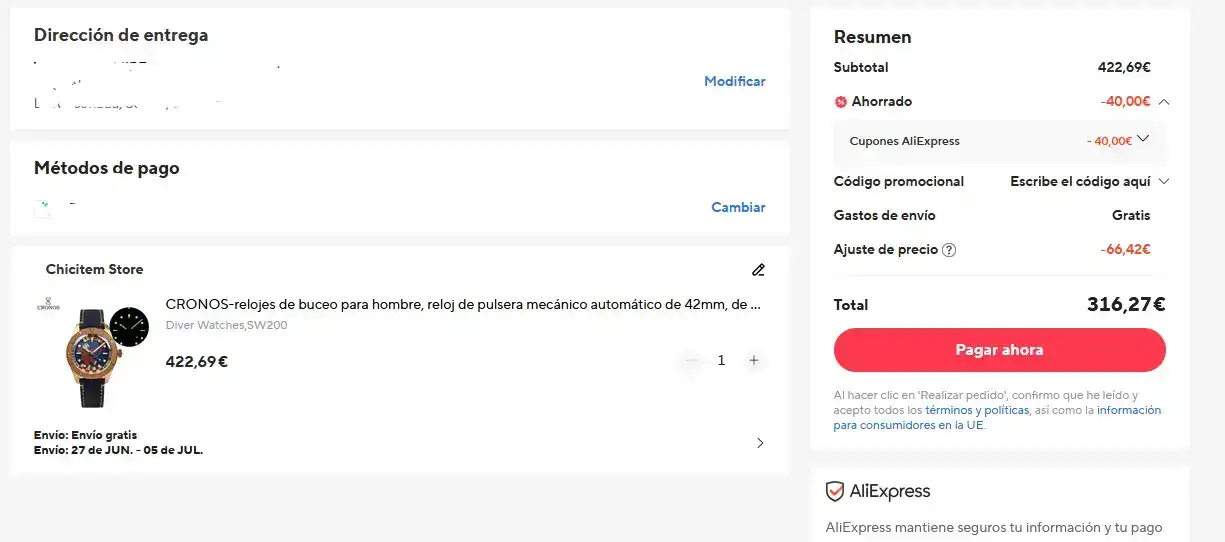Click the CRONOS brand logo on product image
The image size is (1225, 542).
click(x=48, y=303)
